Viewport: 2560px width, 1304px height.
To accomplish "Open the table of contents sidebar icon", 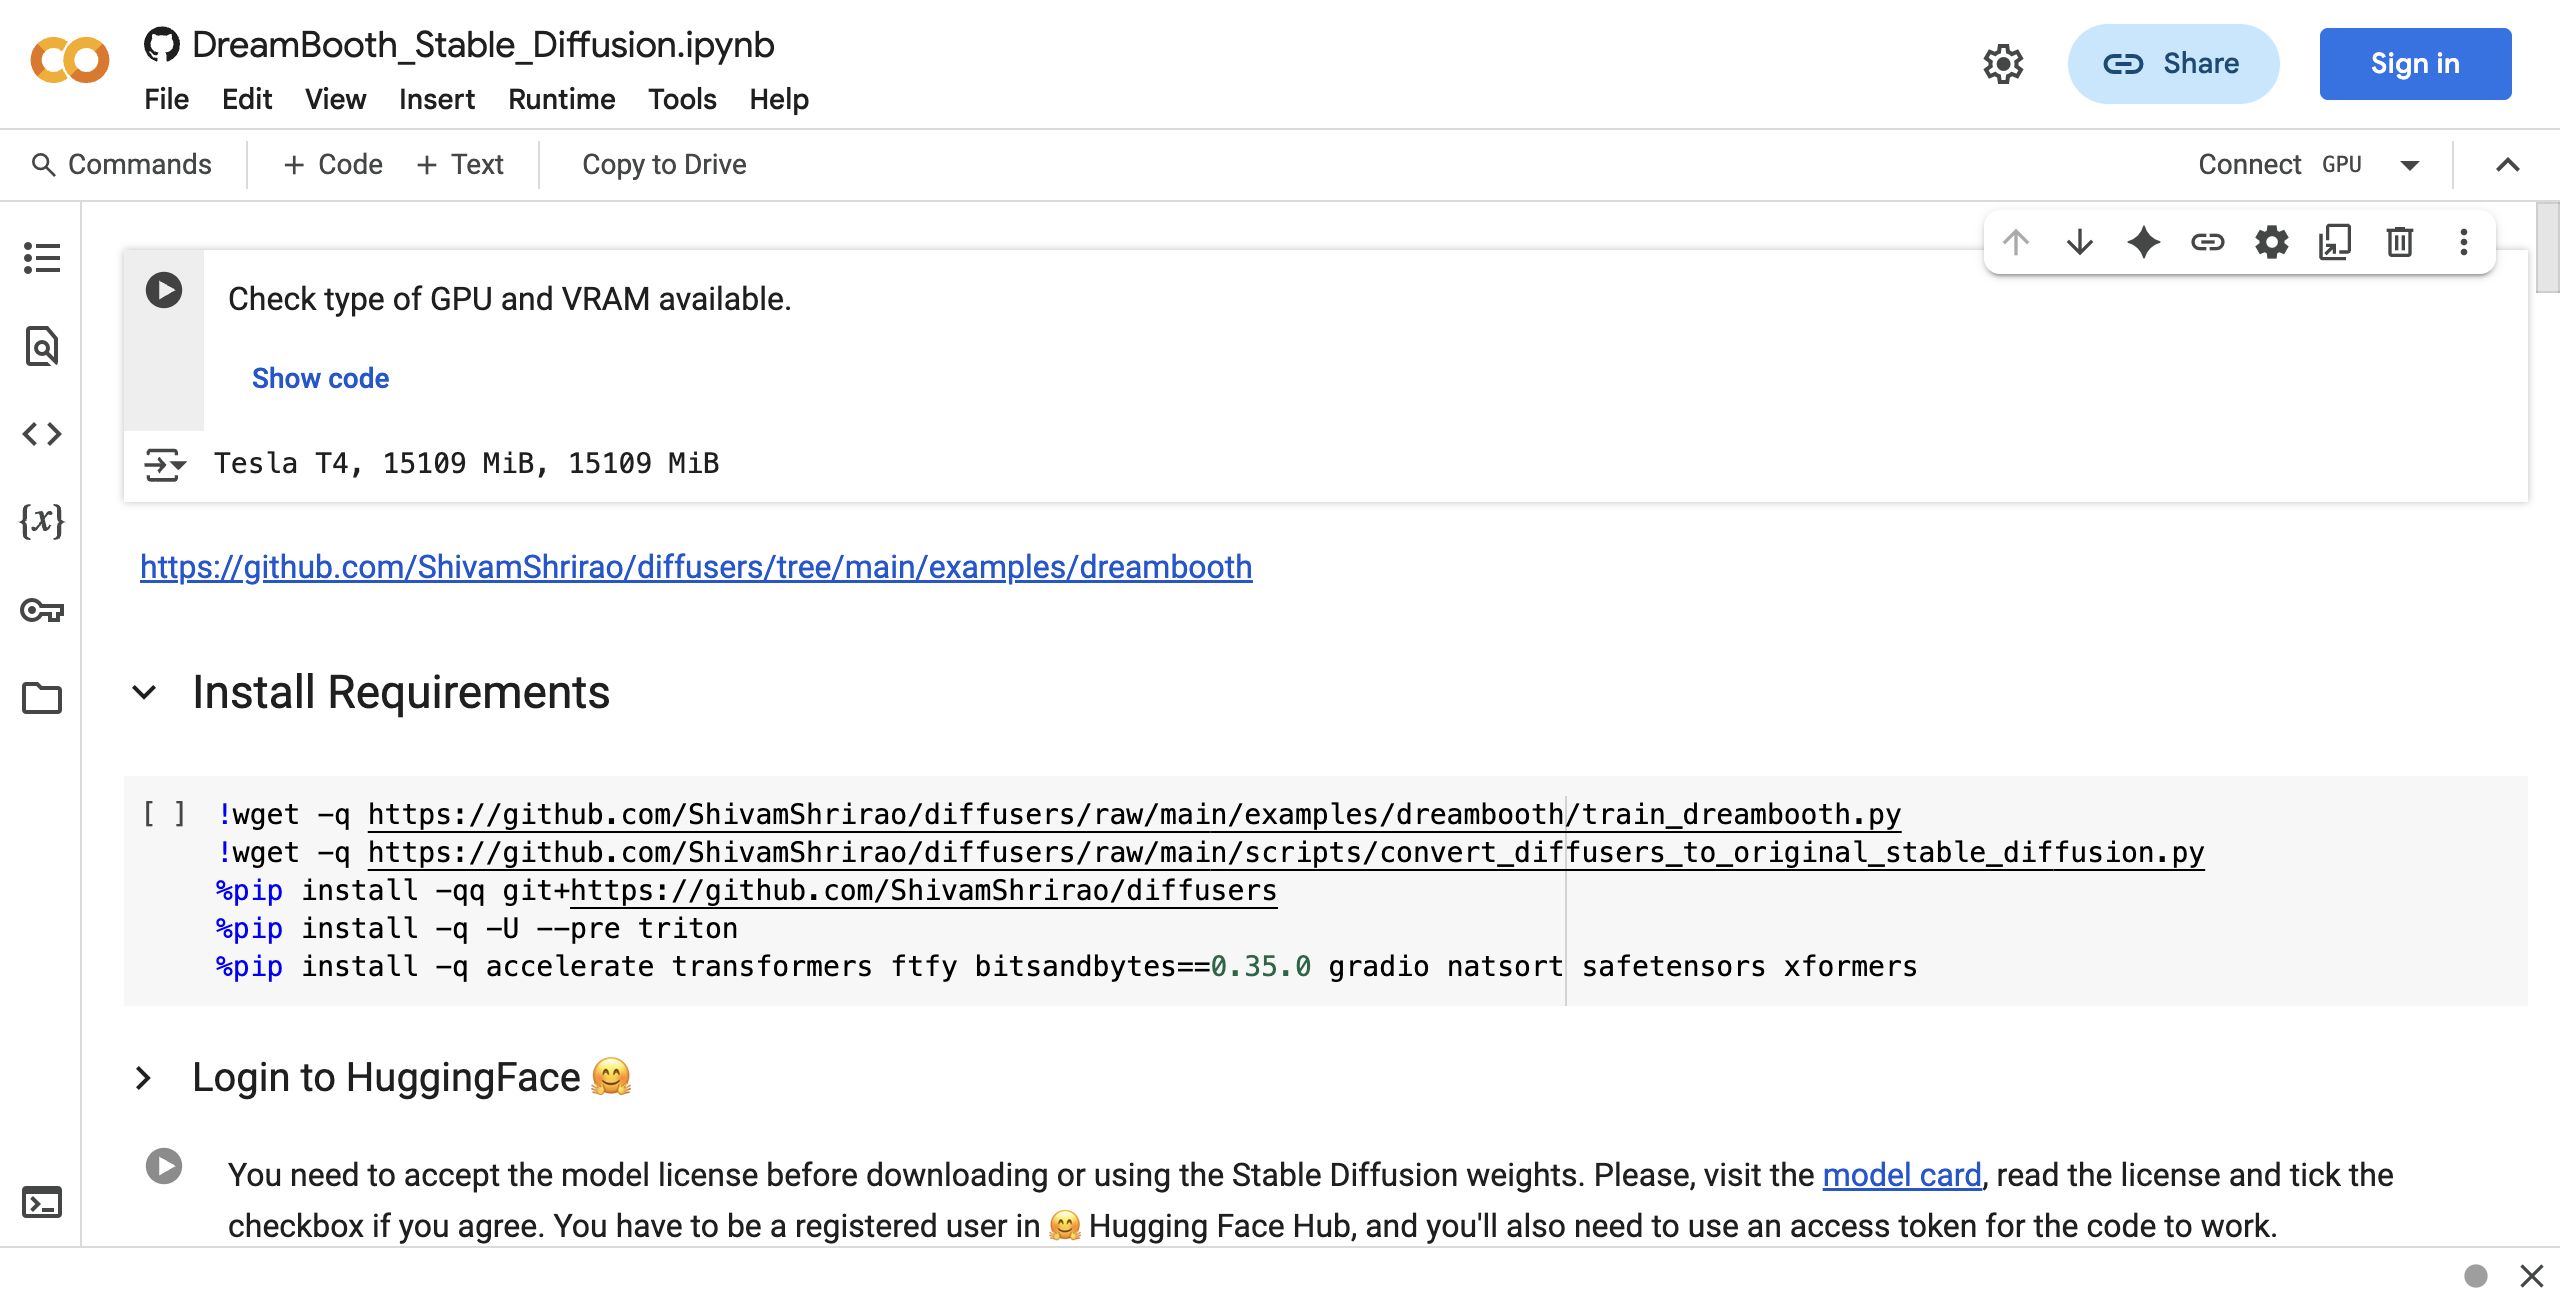I will pos(42,258).
